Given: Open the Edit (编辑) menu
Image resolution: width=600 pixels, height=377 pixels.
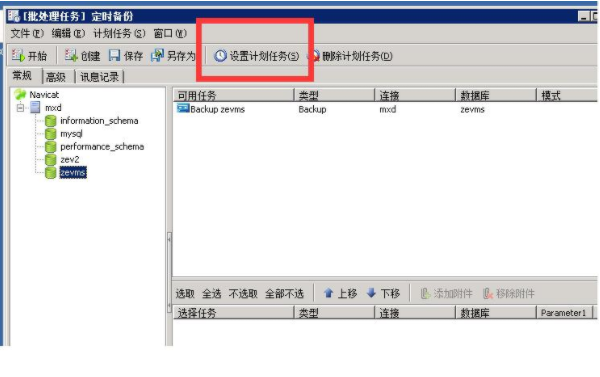Looking at the screenshot, I should (68, 33).
